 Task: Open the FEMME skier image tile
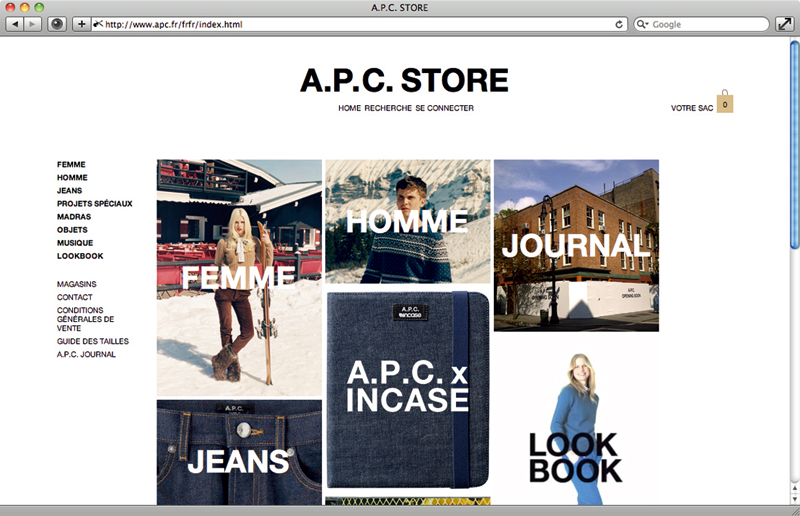click(239, 278)
